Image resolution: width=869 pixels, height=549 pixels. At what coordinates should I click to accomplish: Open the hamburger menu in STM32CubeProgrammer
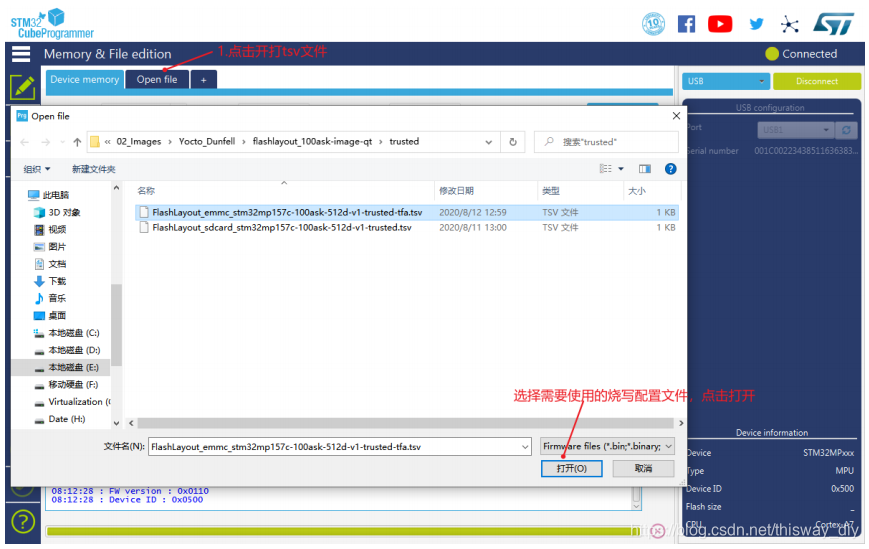(x=21, y=54)
